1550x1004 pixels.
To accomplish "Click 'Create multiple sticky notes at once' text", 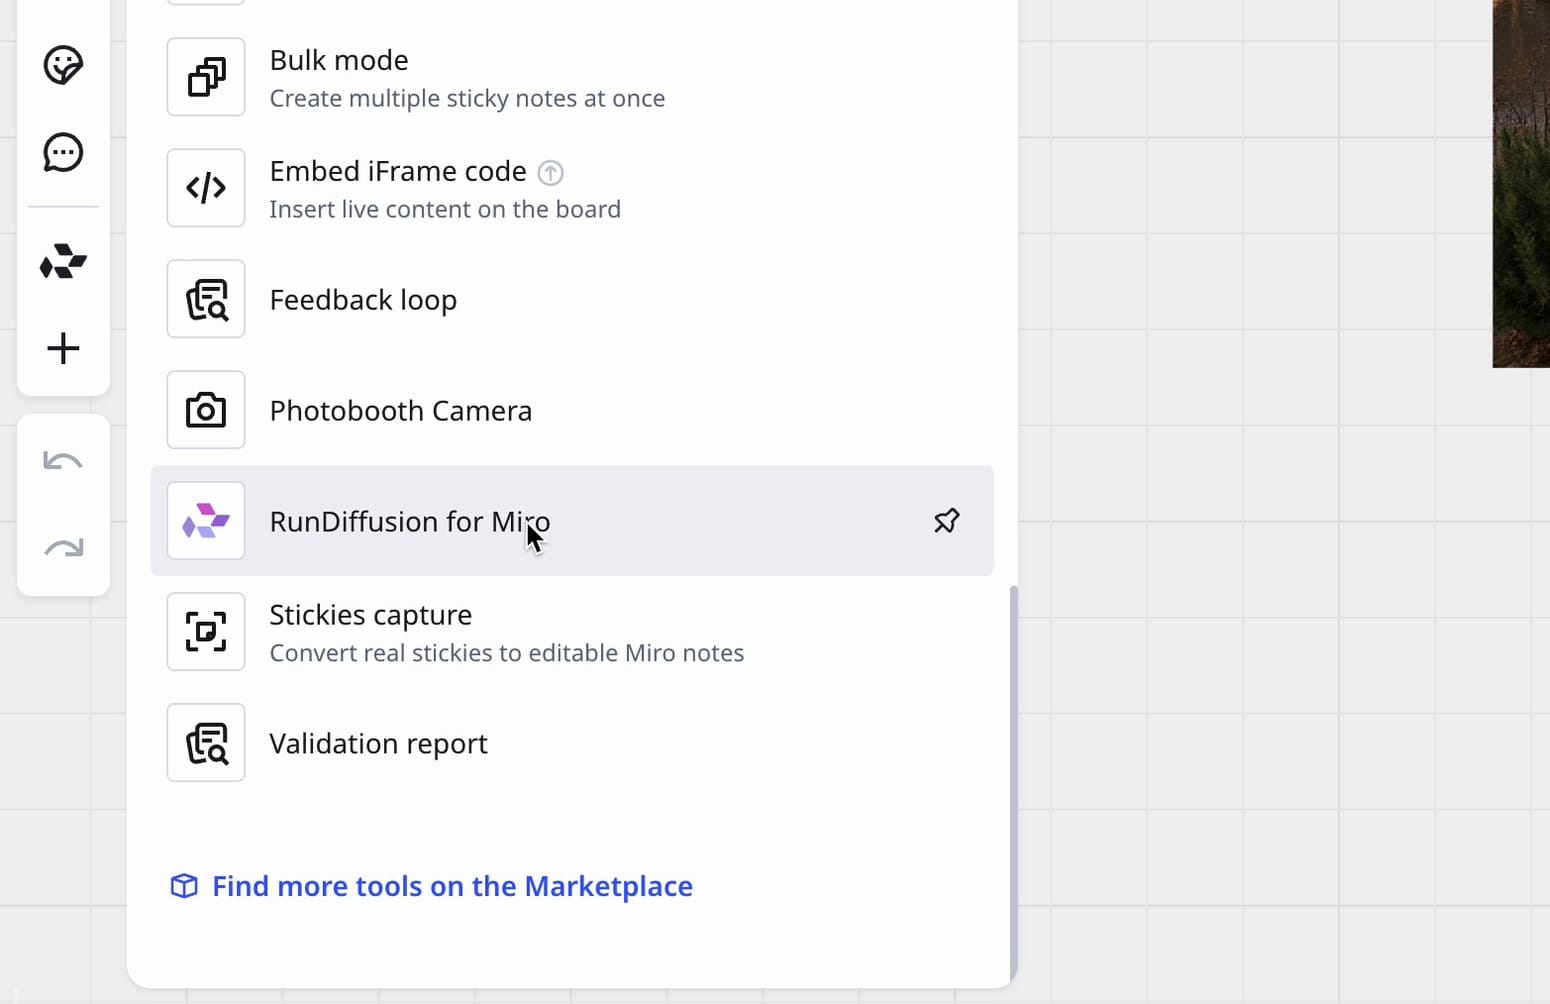I will coord(467,98).
